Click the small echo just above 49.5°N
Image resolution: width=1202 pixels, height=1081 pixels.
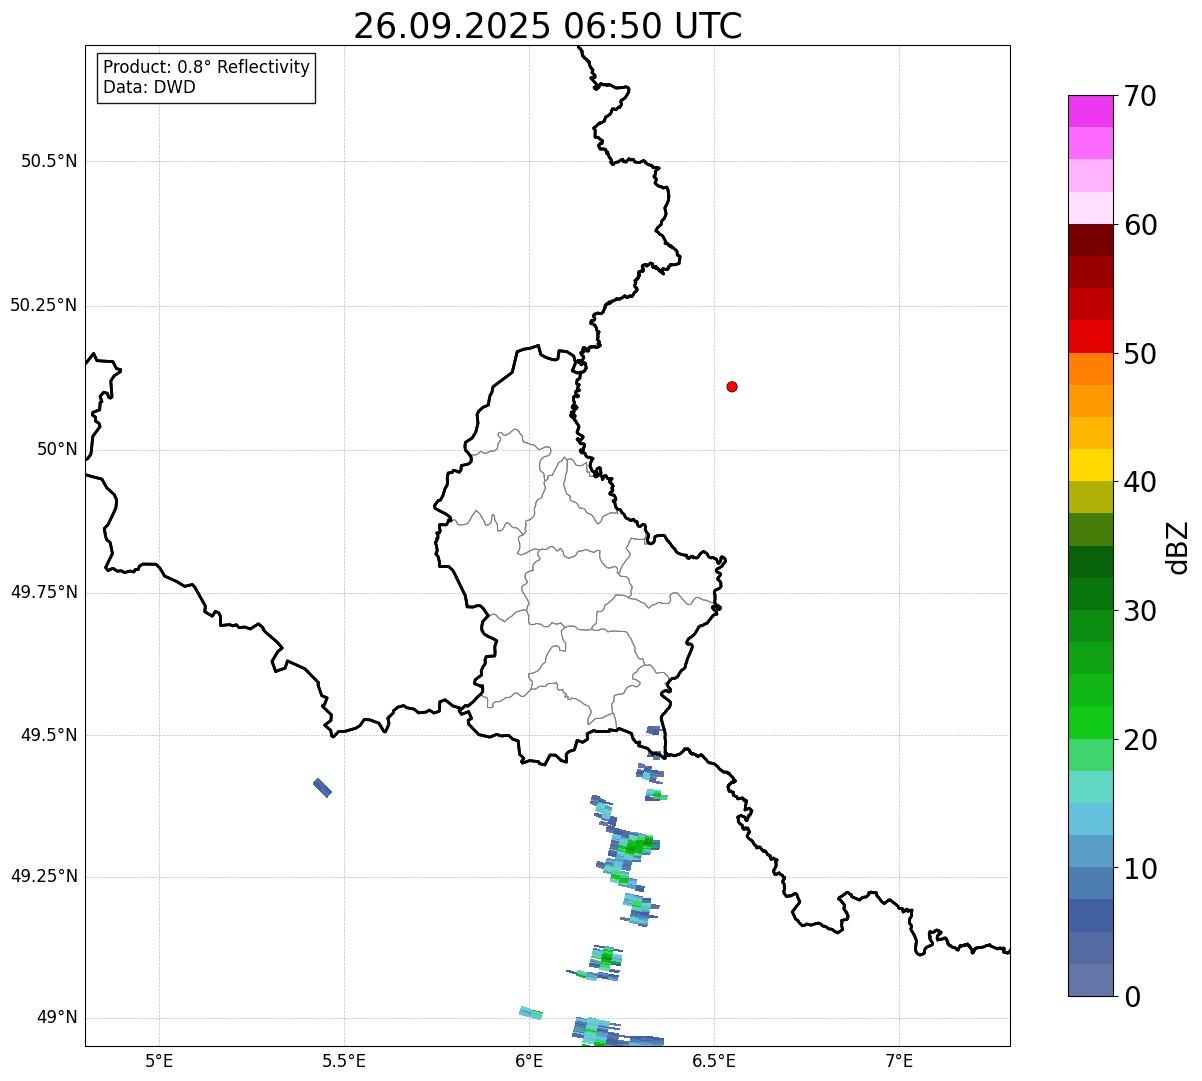pos(653,731)
